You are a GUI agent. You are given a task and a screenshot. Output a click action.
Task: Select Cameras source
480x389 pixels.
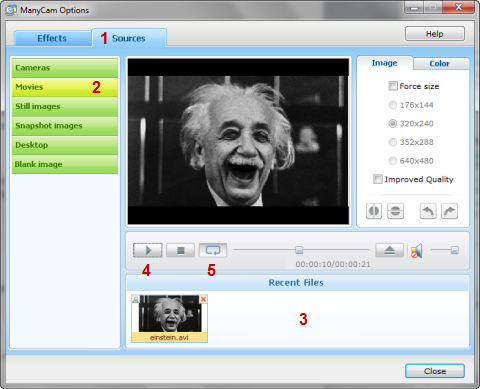tap(65, 68)
